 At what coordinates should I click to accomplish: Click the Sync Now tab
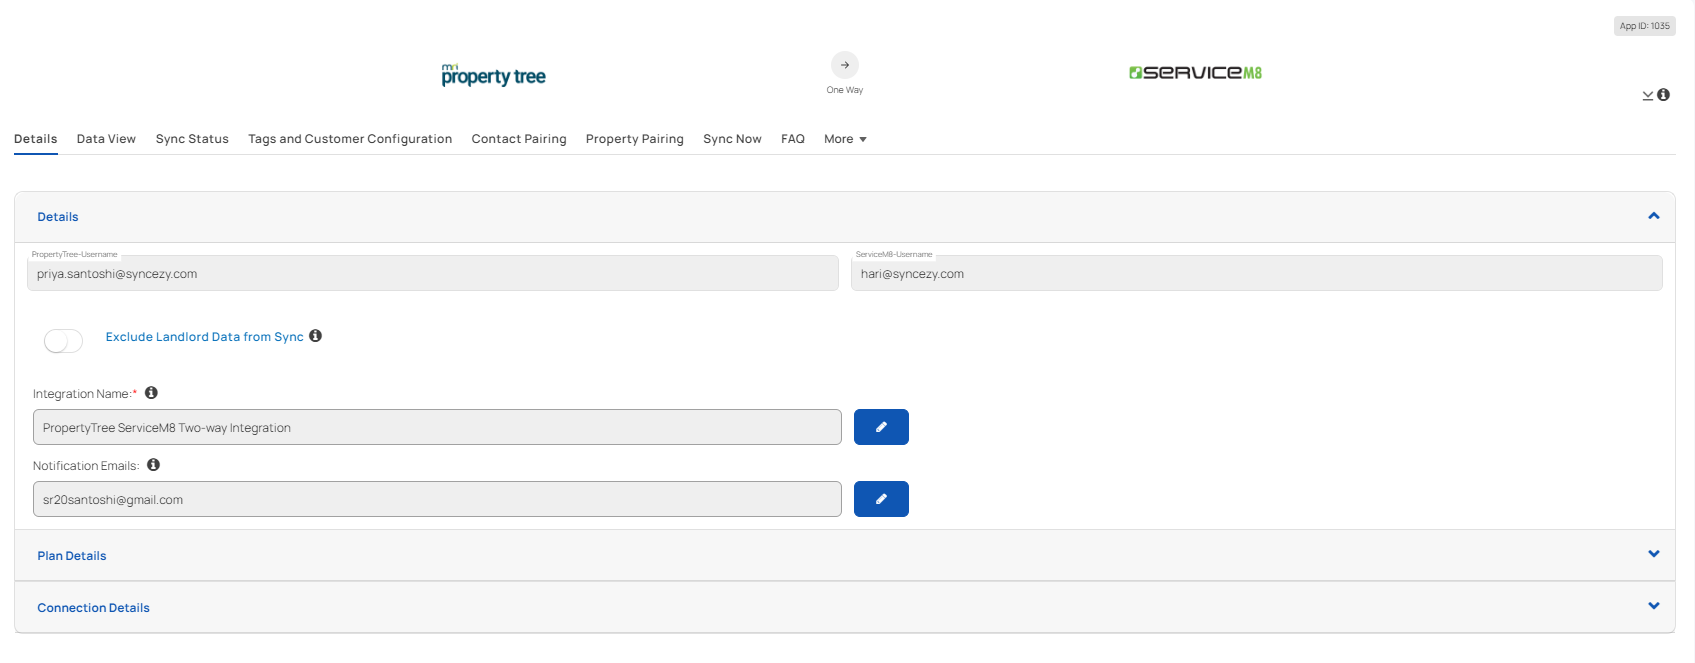coord(732,139)
